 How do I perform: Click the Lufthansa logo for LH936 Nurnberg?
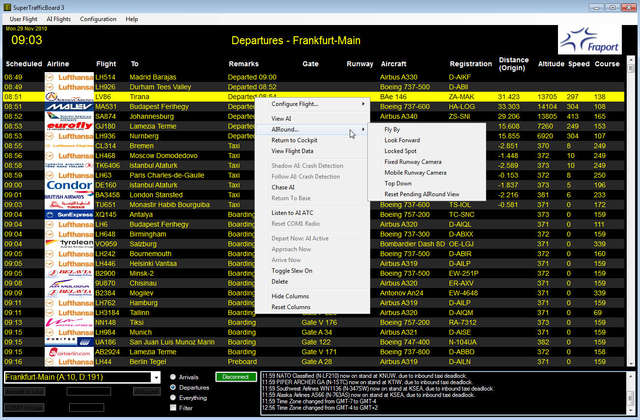tap(69, 136)
